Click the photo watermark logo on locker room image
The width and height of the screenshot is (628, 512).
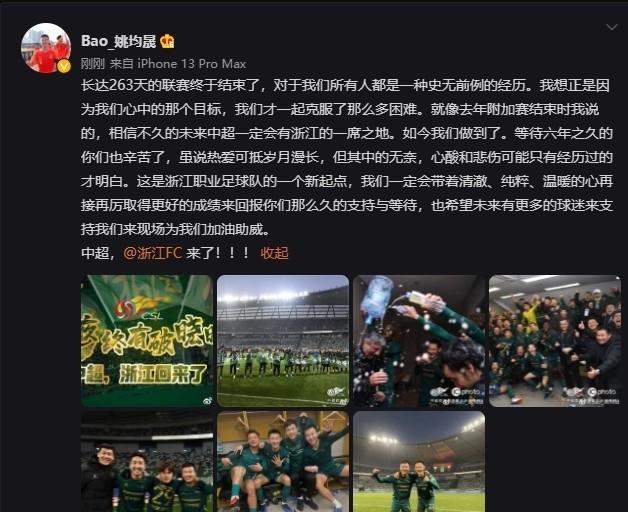tap(599, 392)
